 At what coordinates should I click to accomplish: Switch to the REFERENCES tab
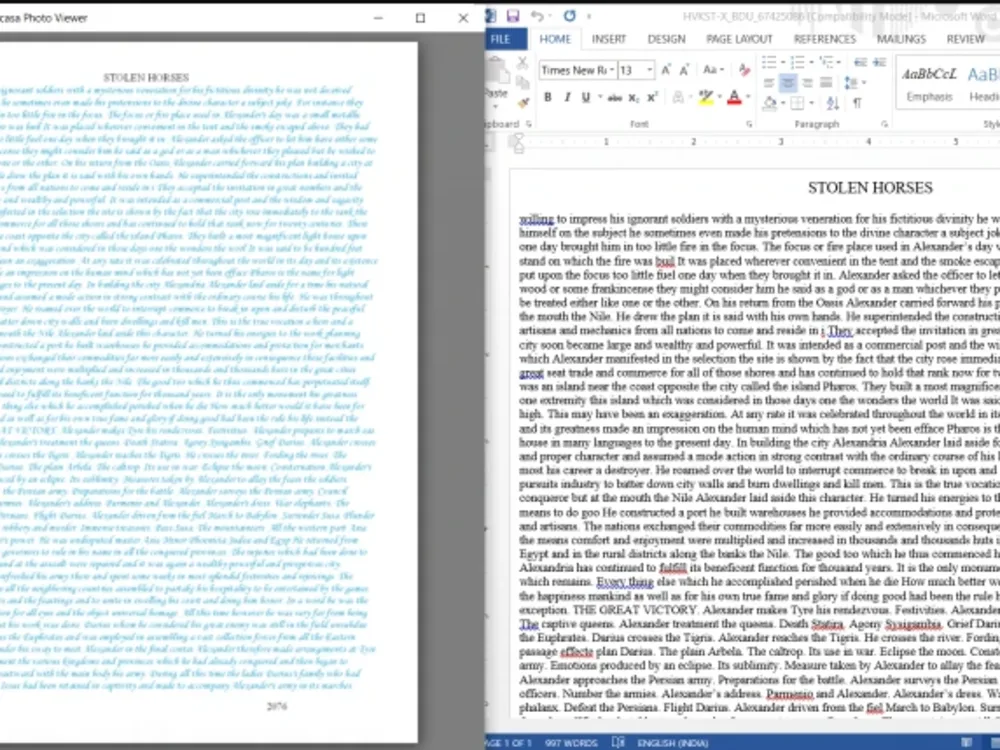pyautogui.click(x=825, y=39)
